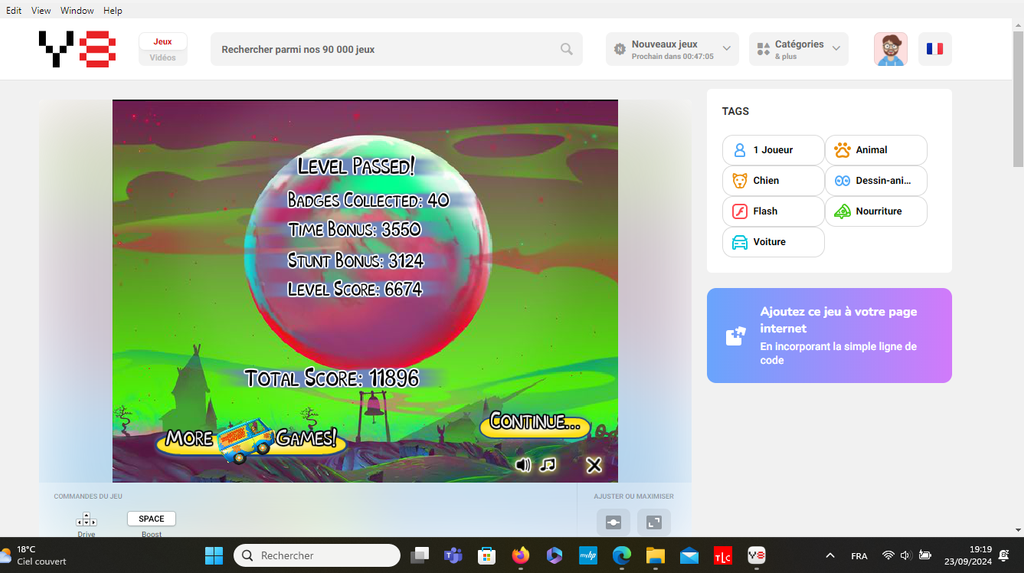Image resolution: width=1024 pixels, height=573 pixels.
Task: Show hidden icons in the system tray
Action: point(830,555)
